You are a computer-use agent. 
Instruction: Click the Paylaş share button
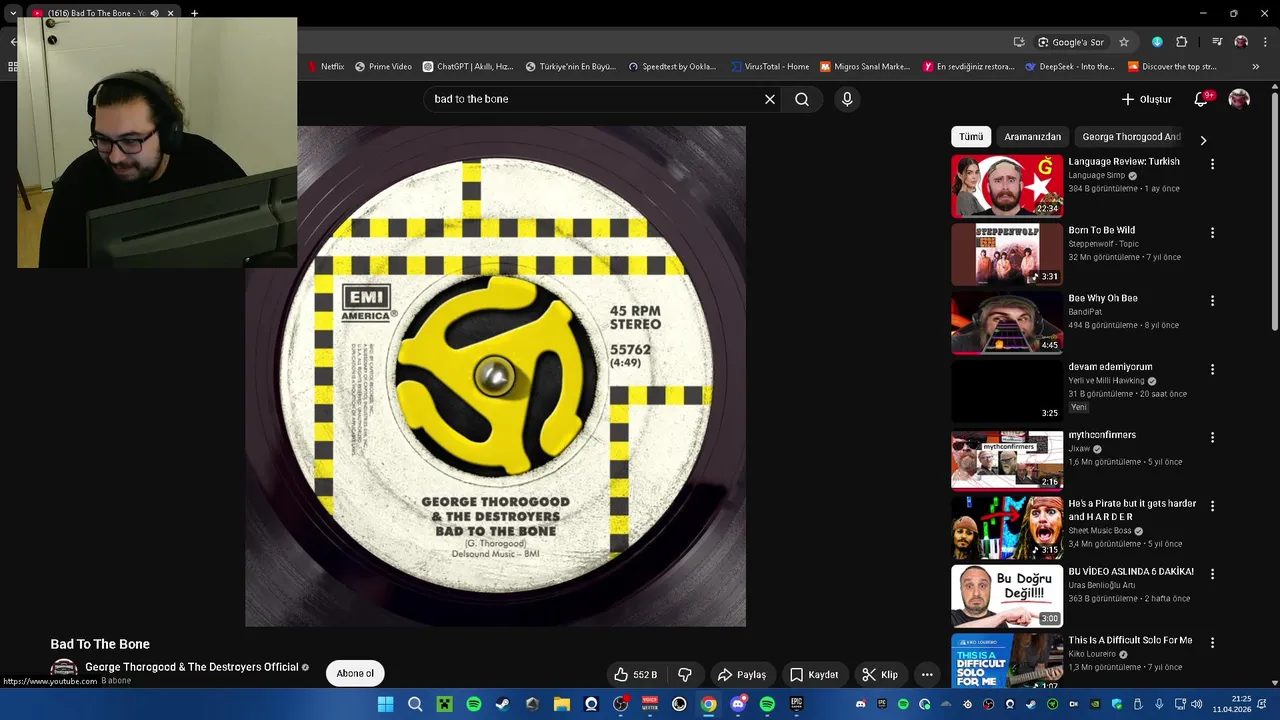point(742,674)
